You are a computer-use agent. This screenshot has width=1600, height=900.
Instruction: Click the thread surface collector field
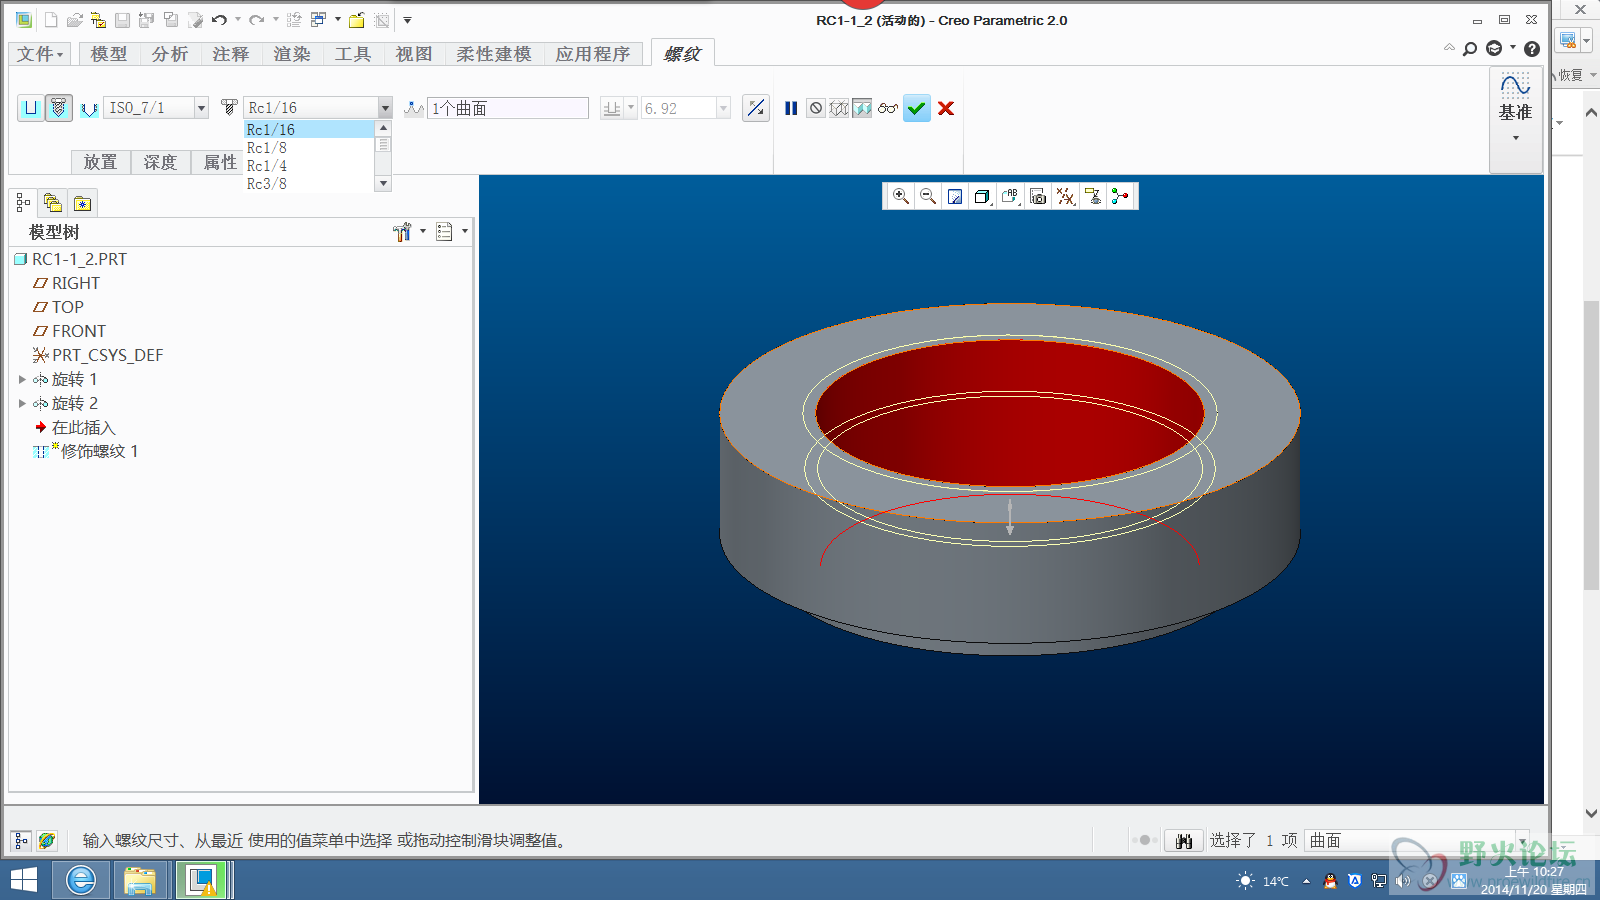508,108
